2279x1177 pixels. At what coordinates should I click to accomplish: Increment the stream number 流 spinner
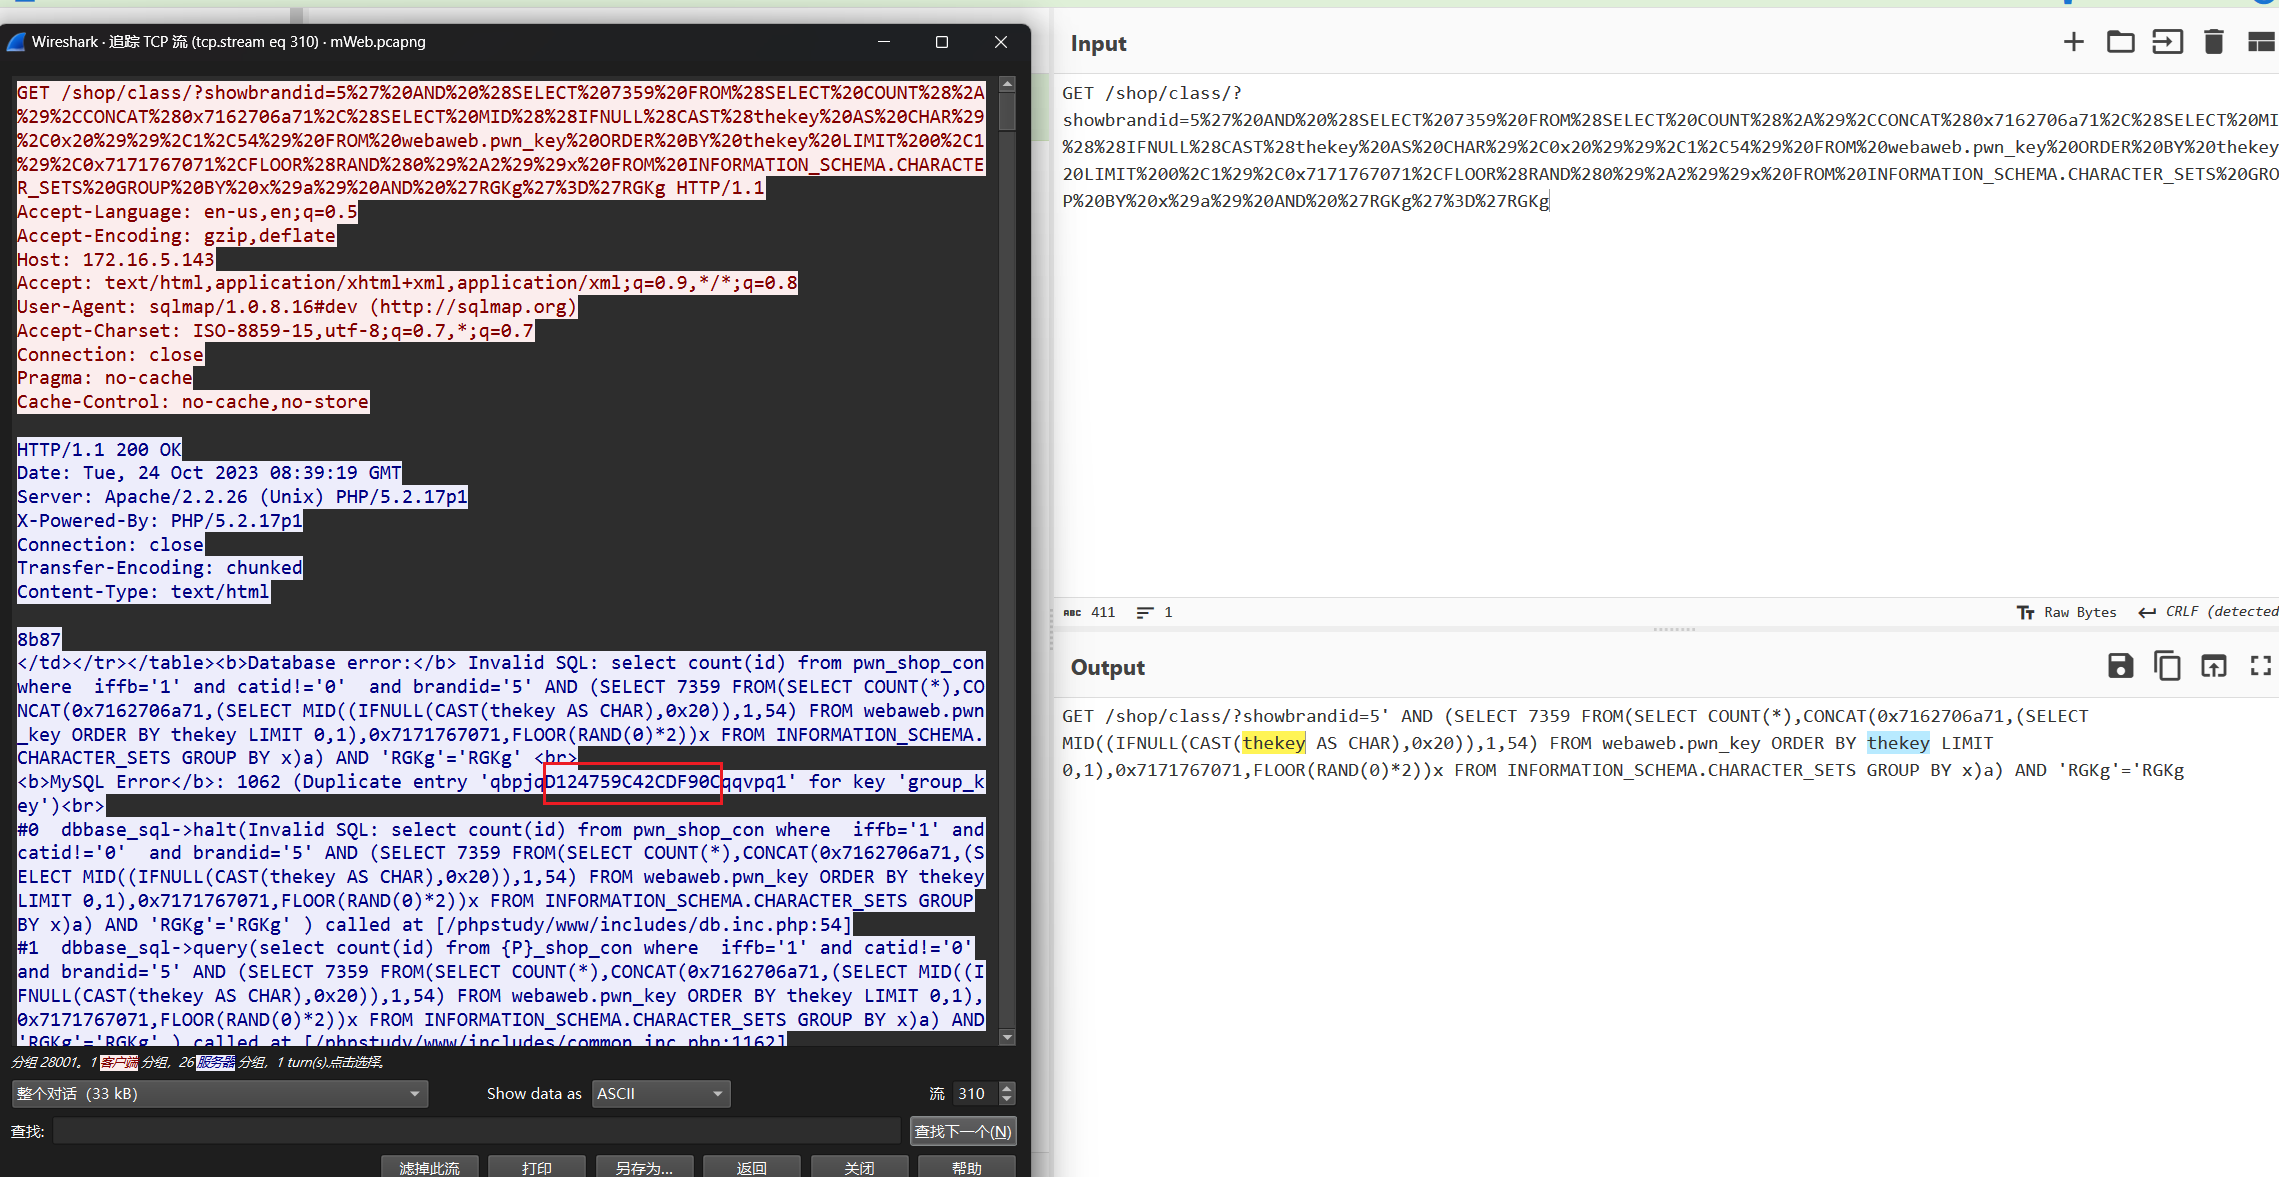tap(1007, 1088)
